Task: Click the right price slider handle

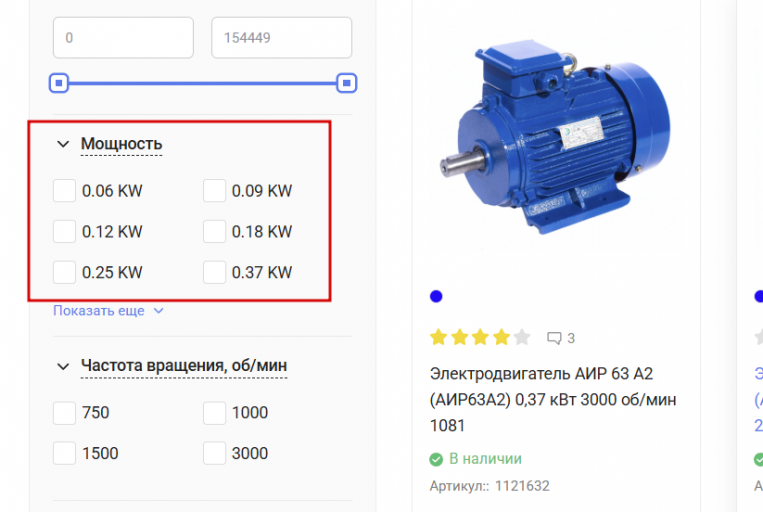Action: click(346, 83)
